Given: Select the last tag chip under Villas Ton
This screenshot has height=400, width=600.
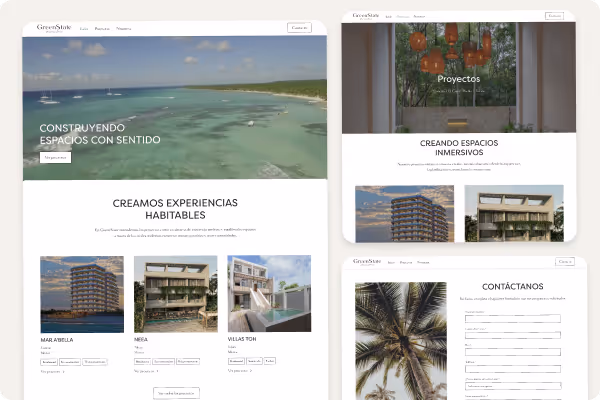Looking at the screenshot, I should pos(270,361).
